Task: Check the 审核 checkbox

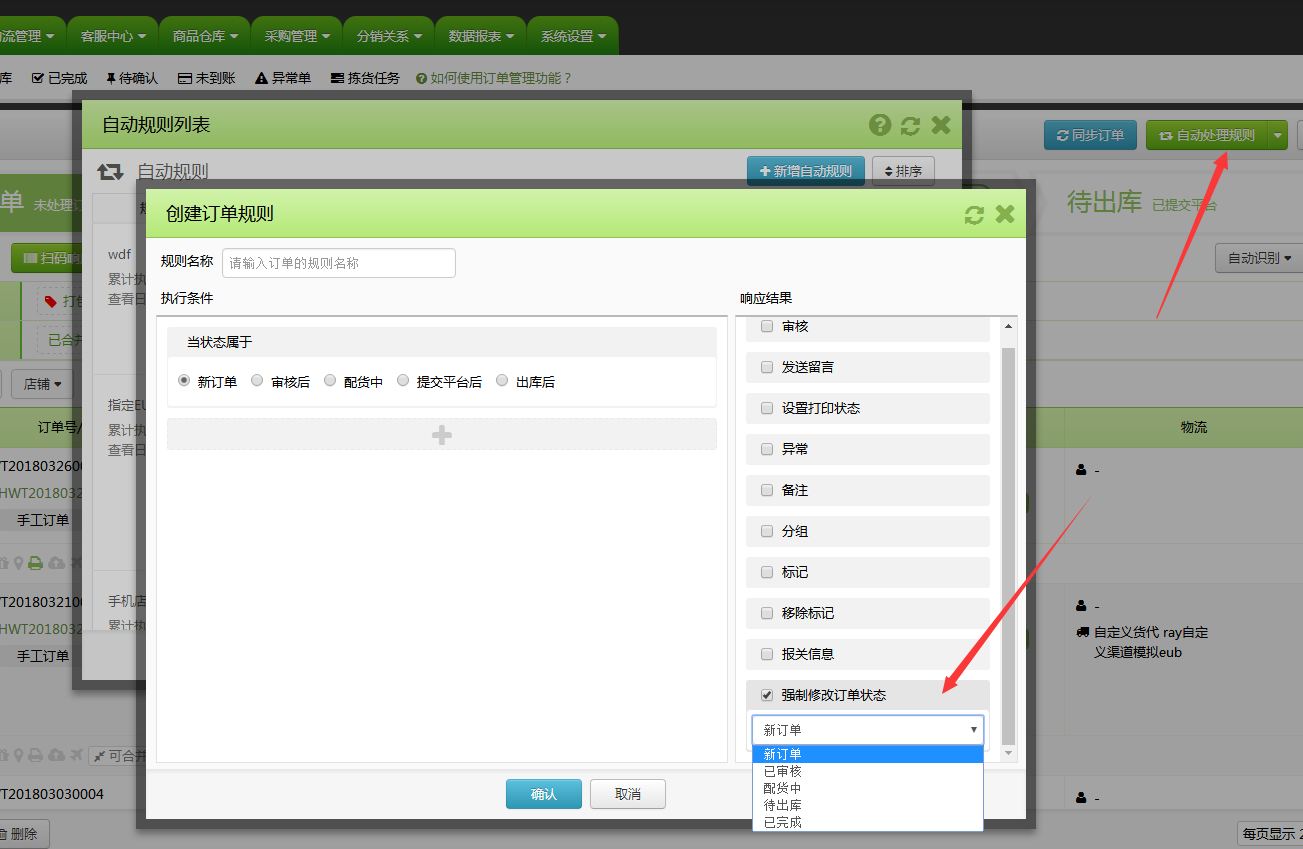Action: click(x=767, y=326)
